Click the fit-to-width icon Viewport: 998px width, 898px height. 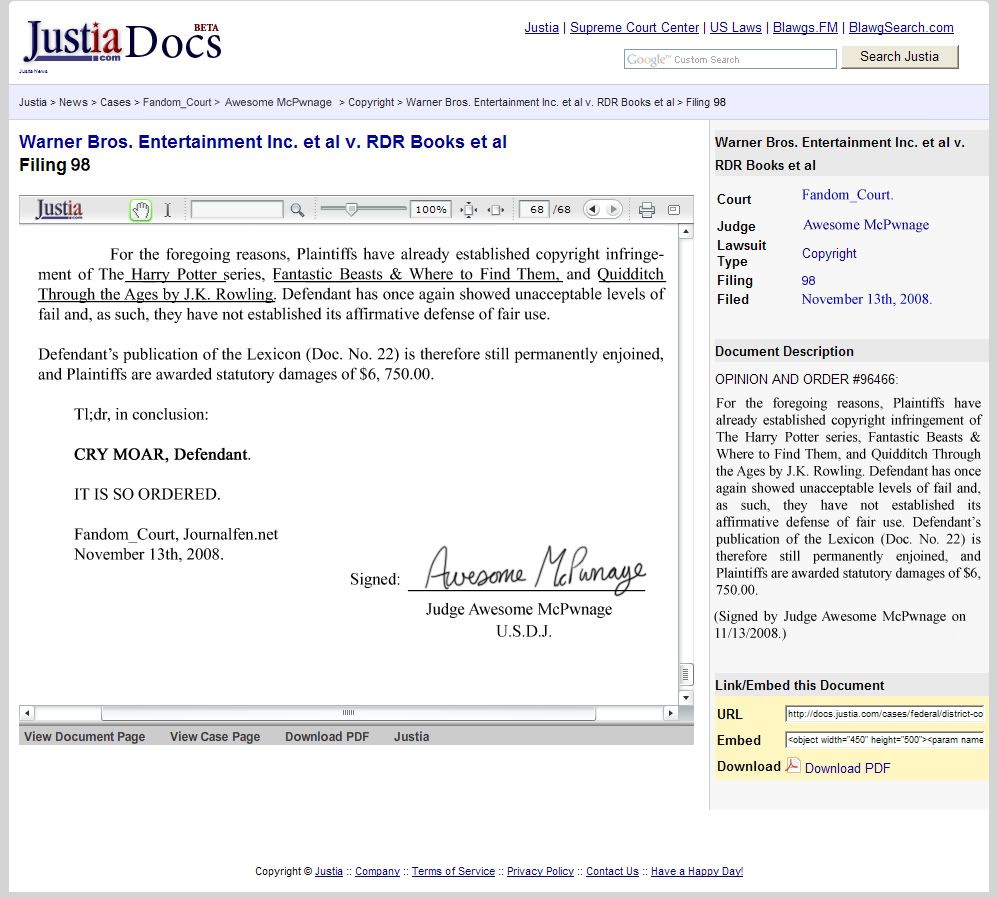(x=495, y=210)
